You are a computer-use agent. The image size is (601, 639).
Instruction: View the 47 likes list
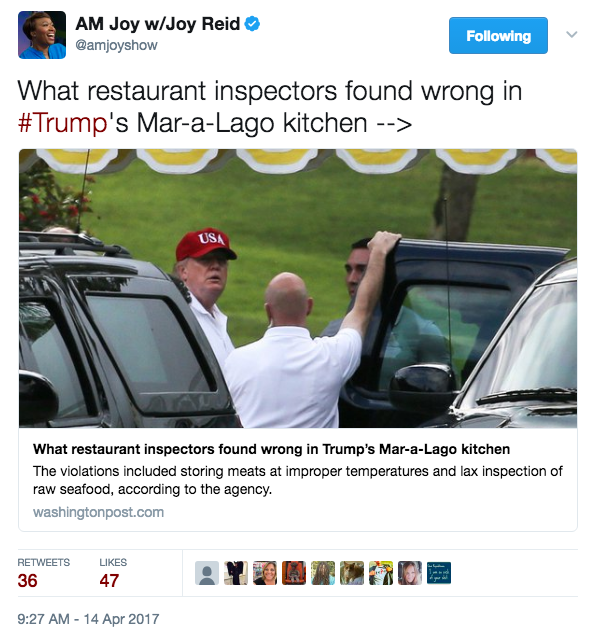tap(113, 573)
